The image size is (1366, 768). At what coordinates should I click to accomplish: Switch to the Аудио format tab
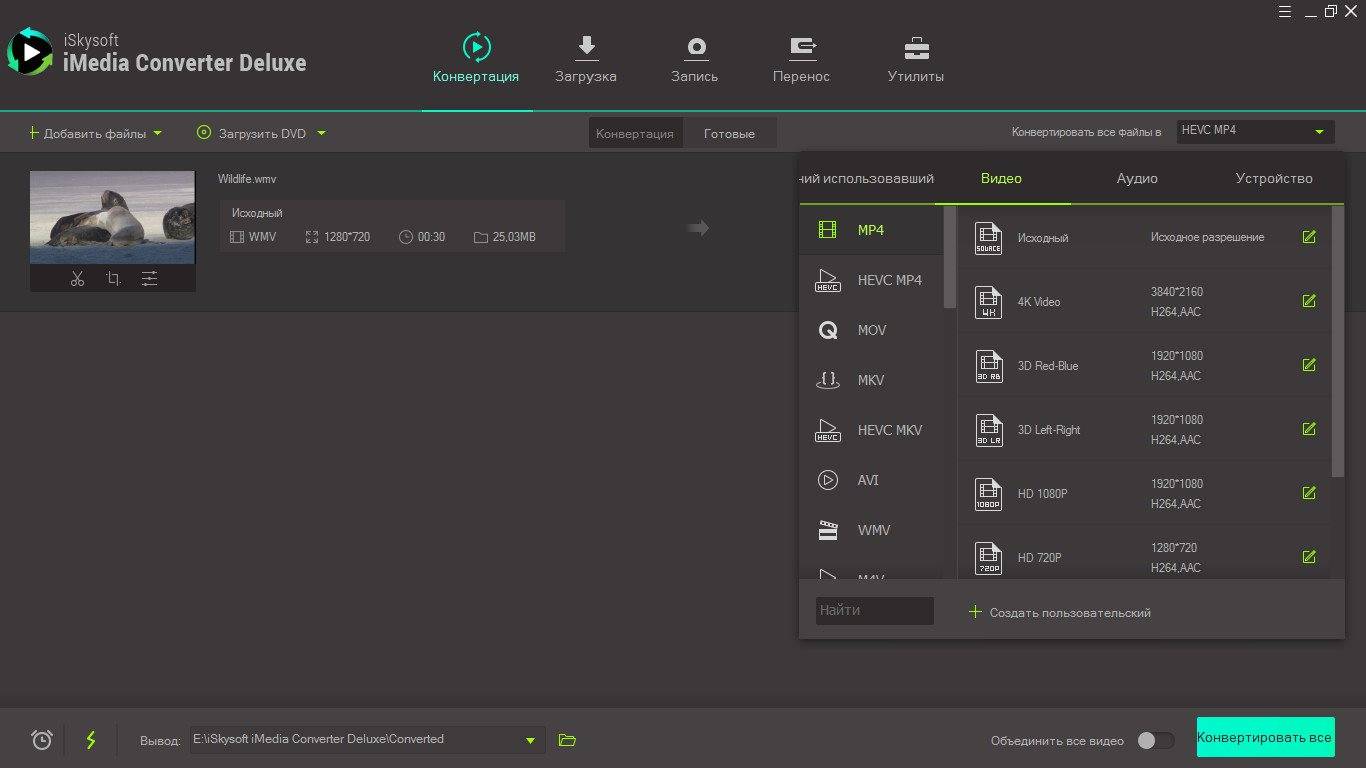coord(1137,178)
